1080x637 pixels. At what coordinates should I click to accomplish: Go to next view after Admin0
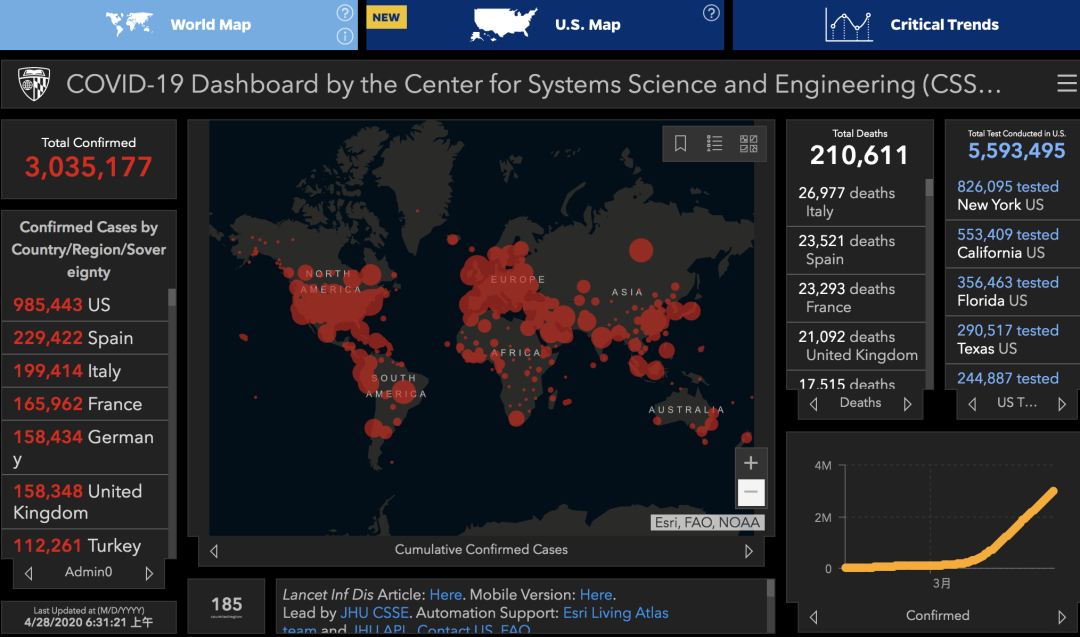149,573
